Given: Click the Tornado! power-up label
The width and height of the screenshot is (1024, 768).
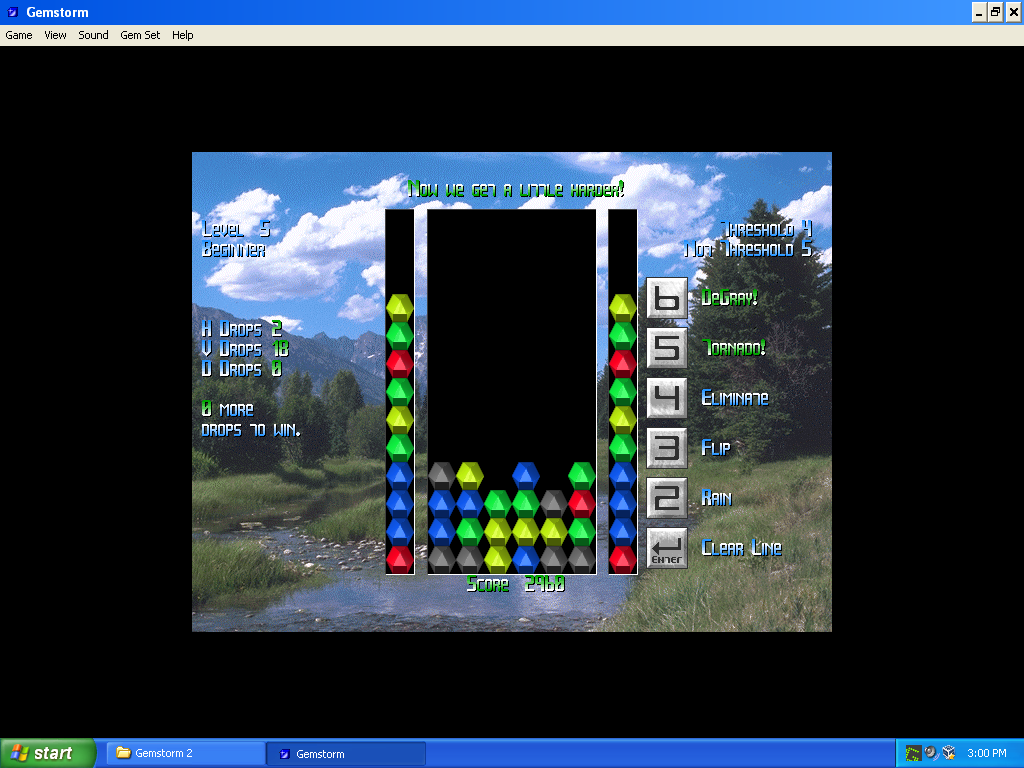Looking at the screenshot, I should pyautogui.click(x=734, y=348).
